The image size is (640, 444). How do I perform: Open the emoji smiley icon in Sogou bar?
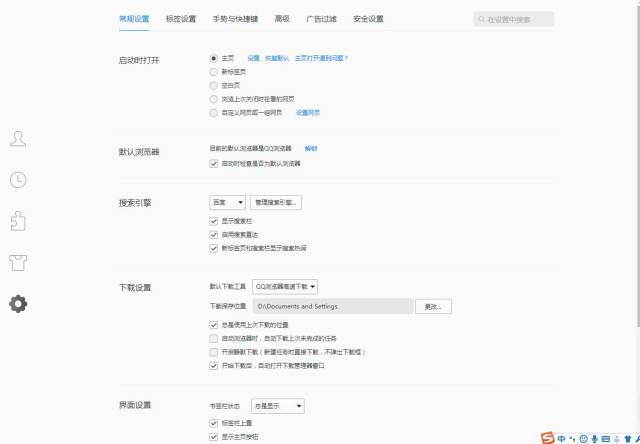point(583,439)
